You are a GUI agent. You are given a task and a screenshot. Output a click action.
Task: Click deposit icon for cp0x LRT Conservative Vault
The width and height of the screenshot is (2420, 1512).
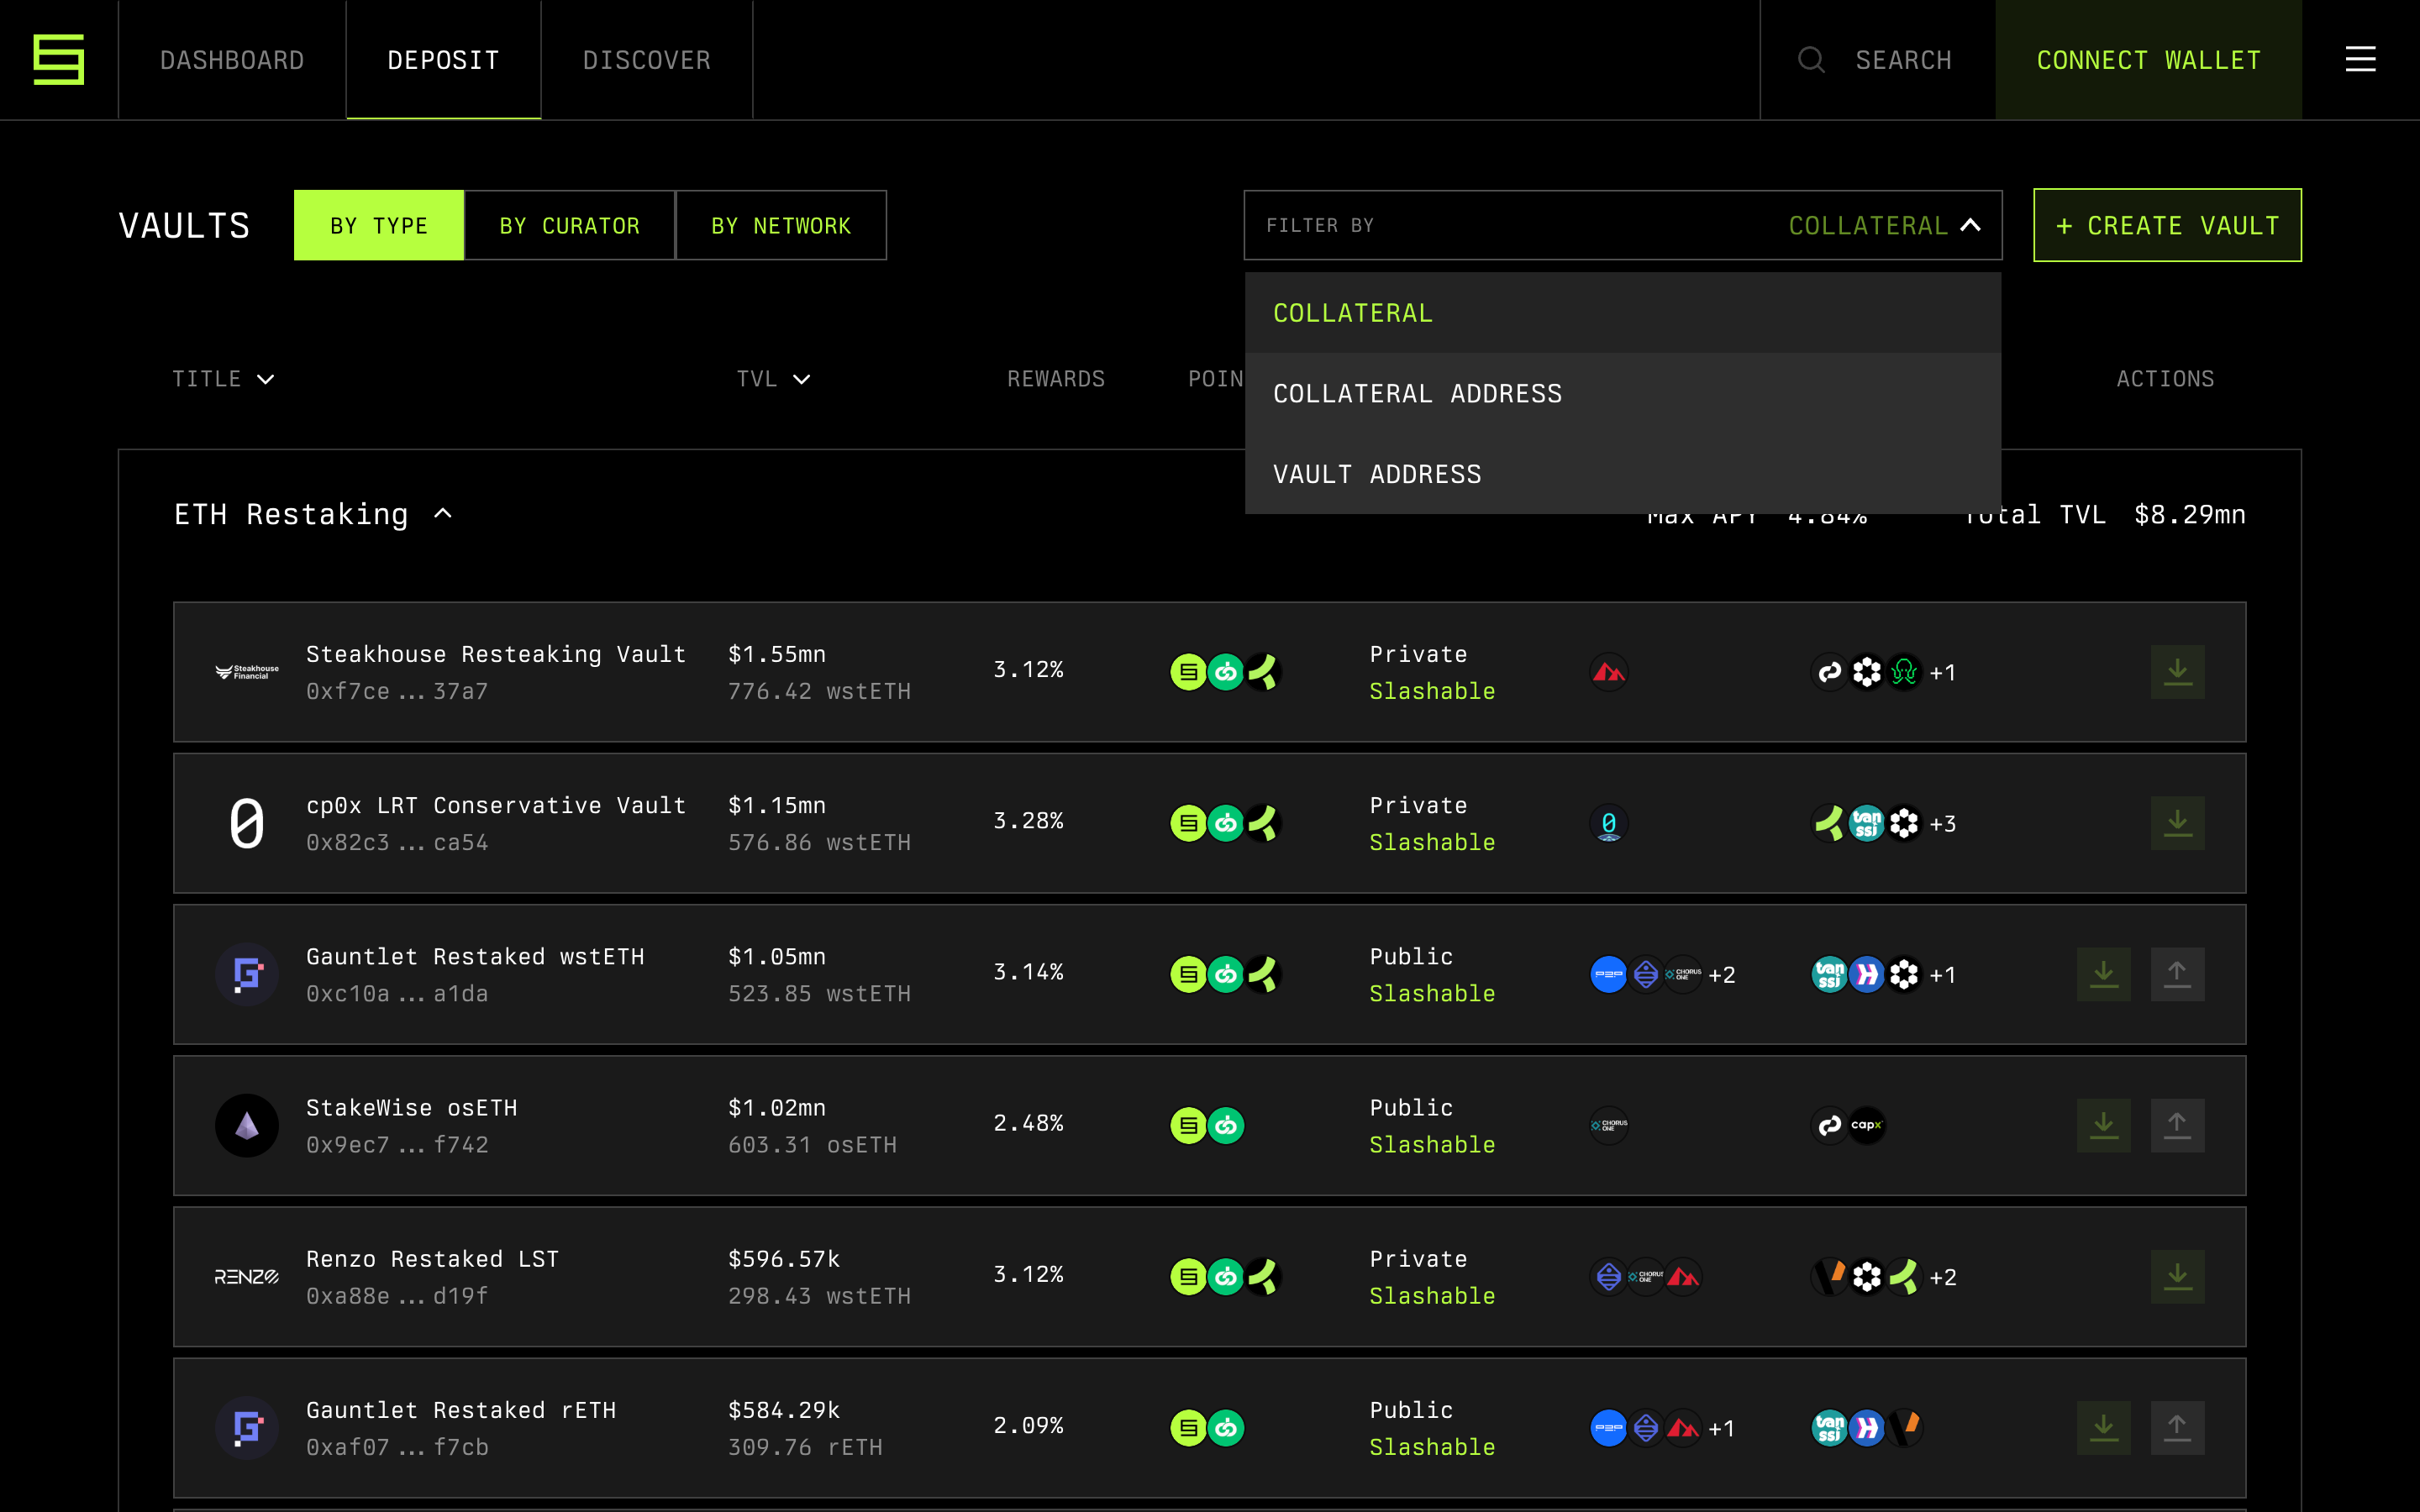coord(2177,823)
